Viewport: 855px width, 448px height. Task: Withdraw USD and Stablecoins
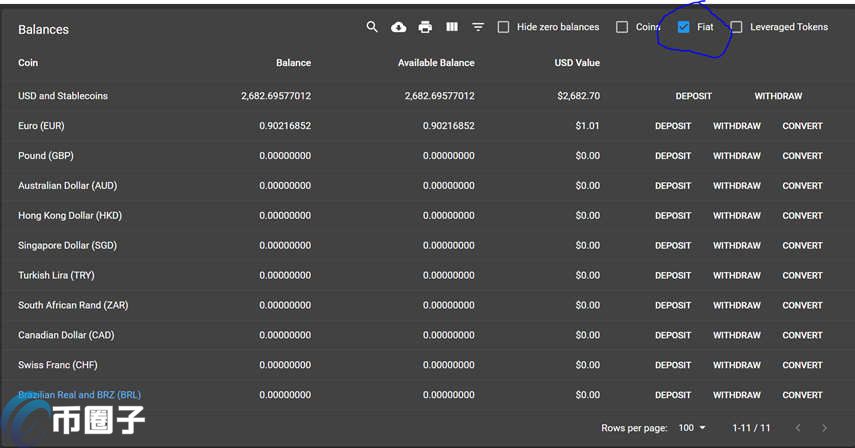click(x=778, y=96)
